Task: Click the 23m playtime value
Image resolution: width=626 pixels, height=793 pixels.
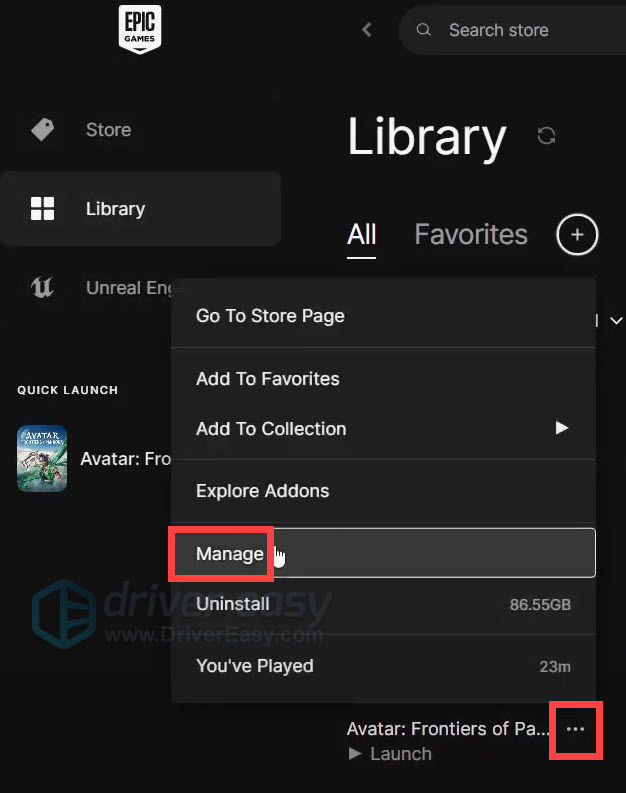Action: [555, 667]
